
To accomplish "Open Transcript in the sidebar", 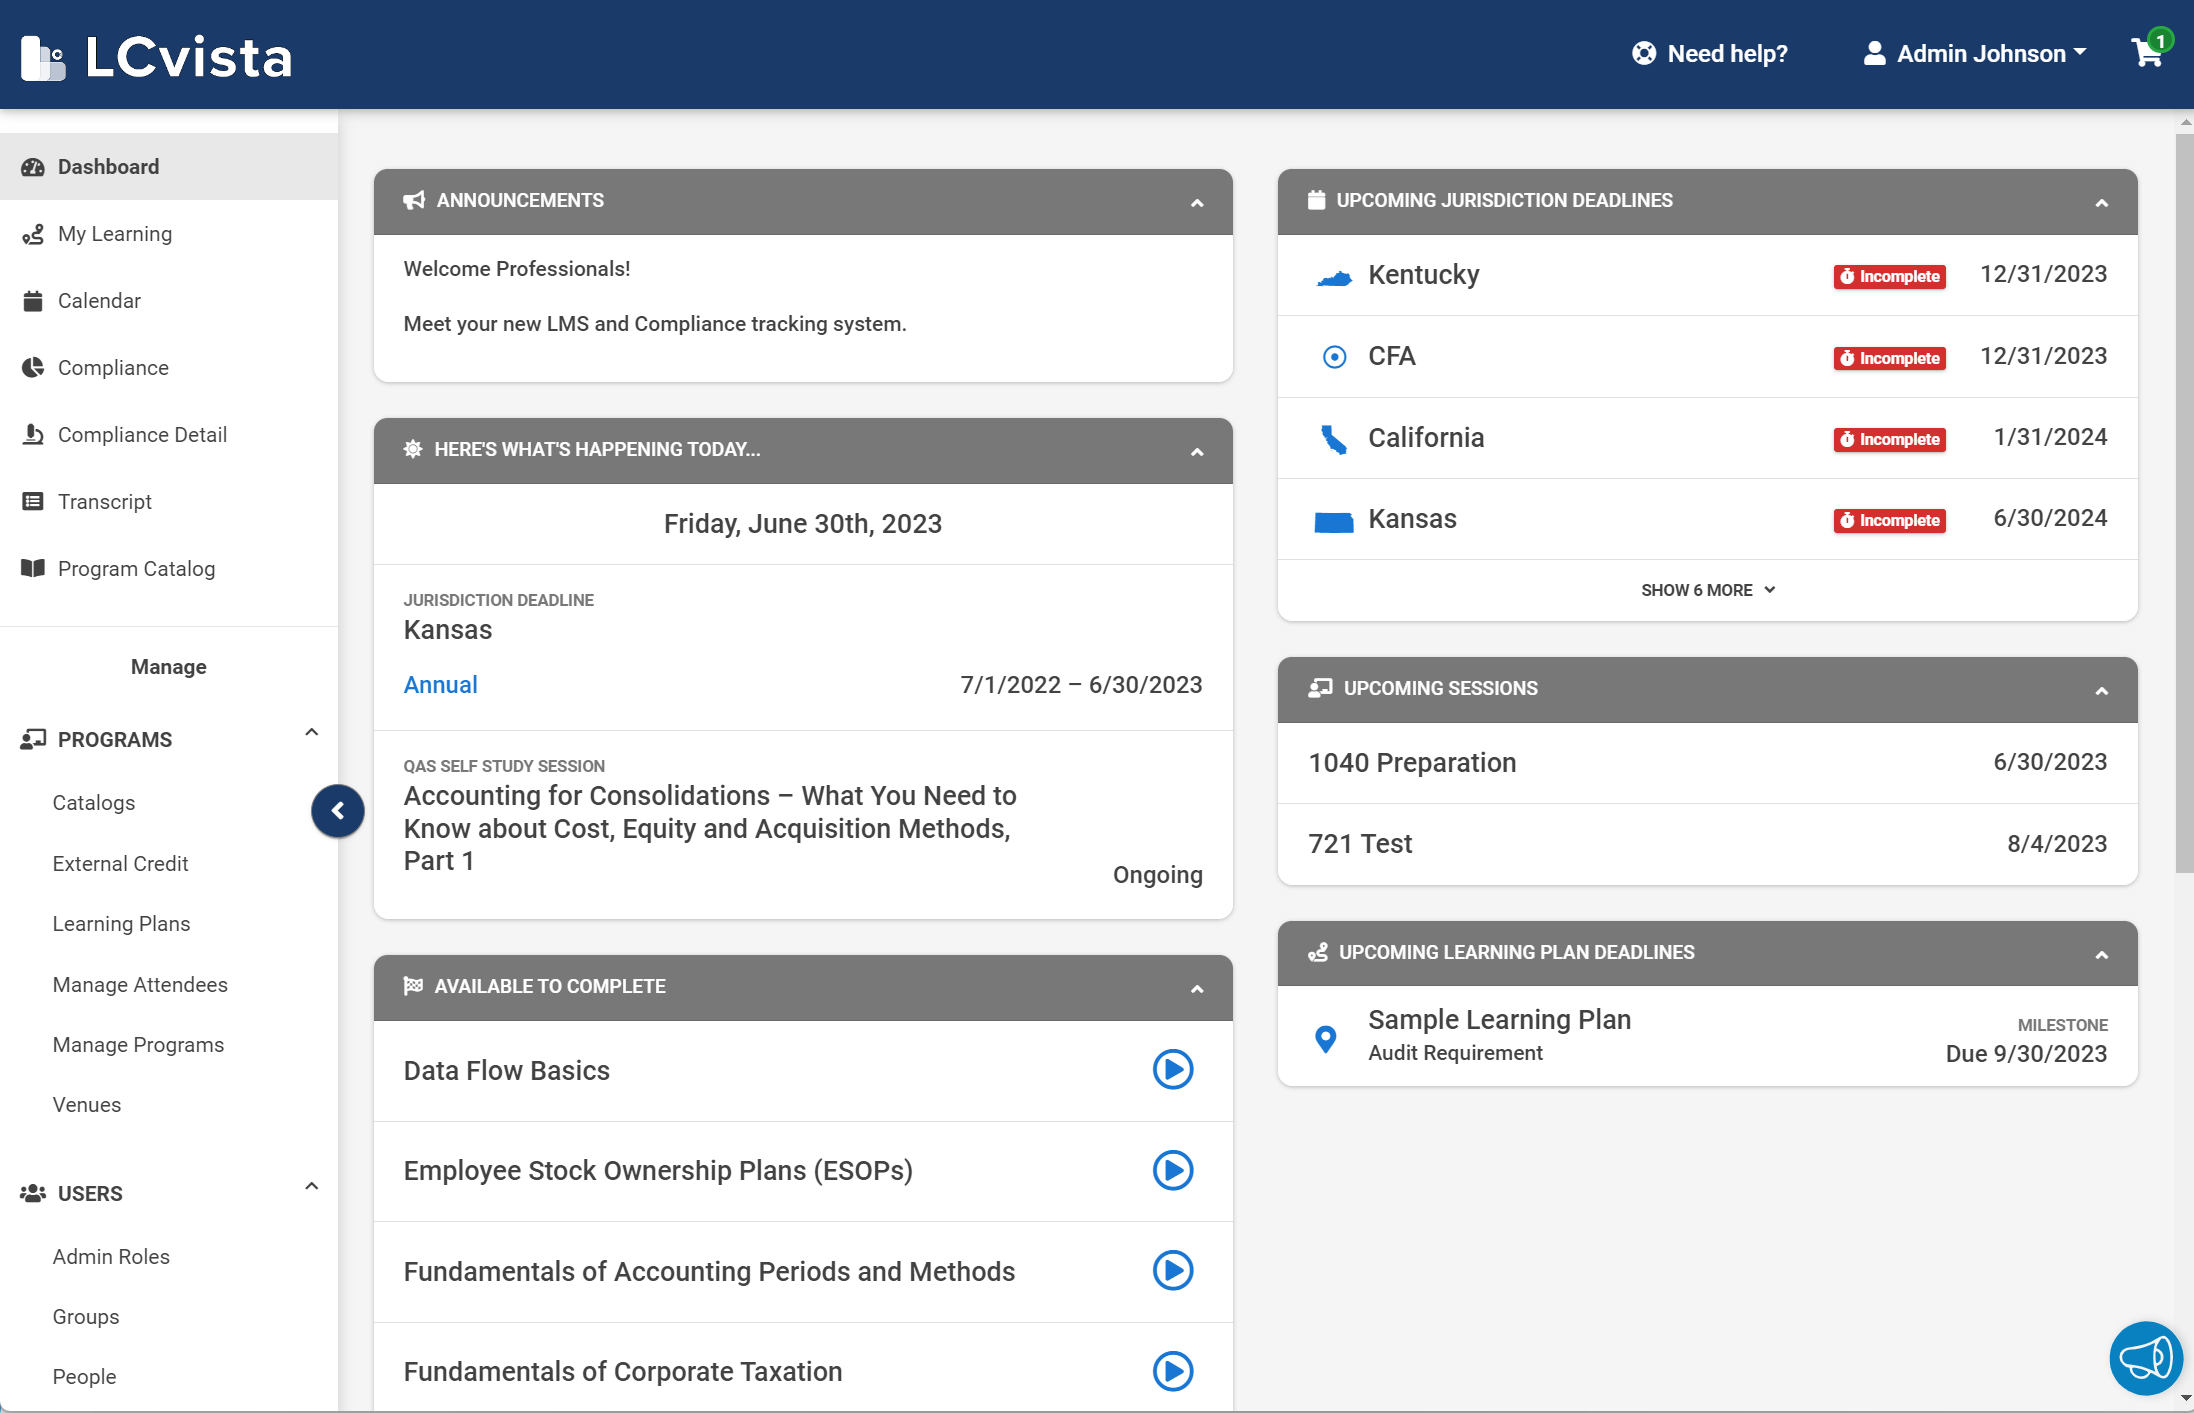I will 169,502.
